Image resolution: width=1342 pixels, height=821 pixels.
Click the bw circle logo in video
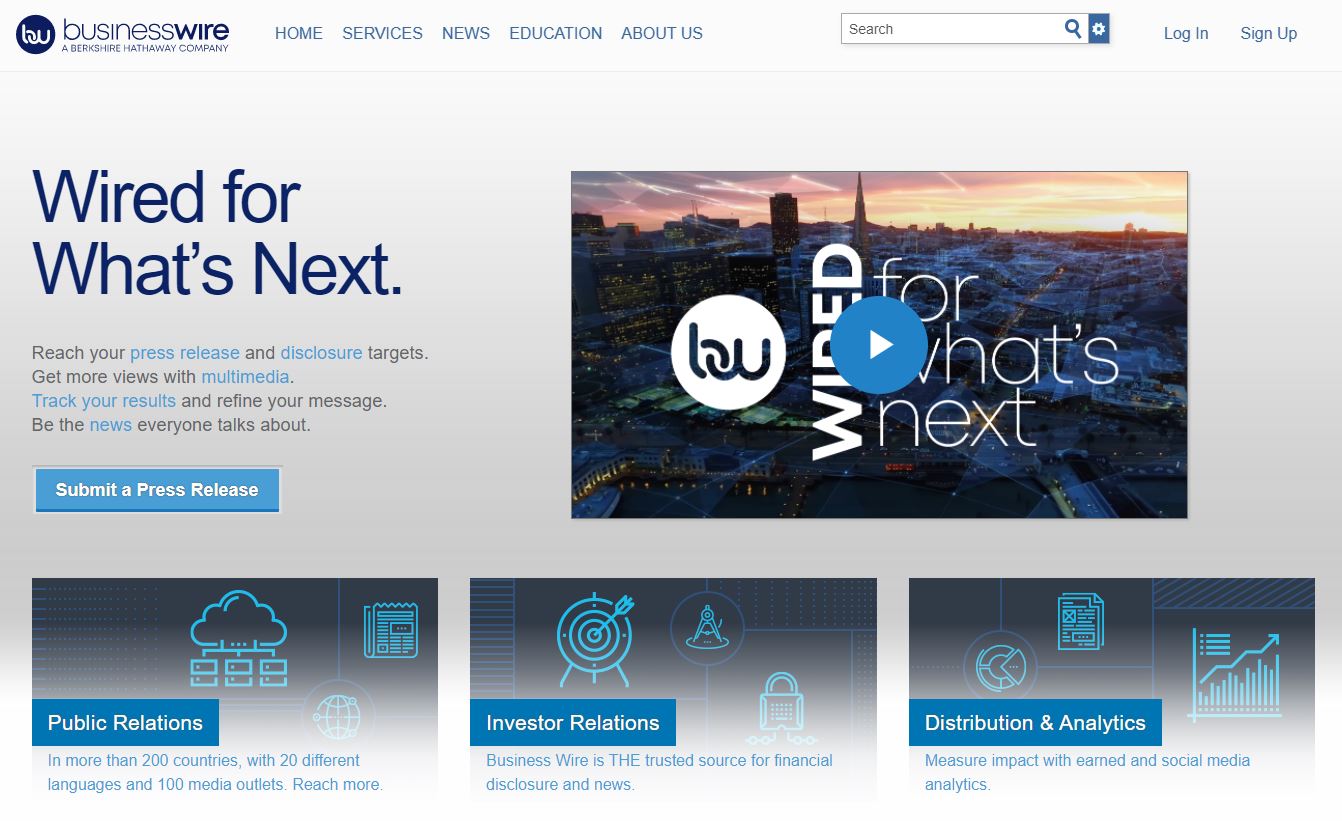(x=728, y=353)
